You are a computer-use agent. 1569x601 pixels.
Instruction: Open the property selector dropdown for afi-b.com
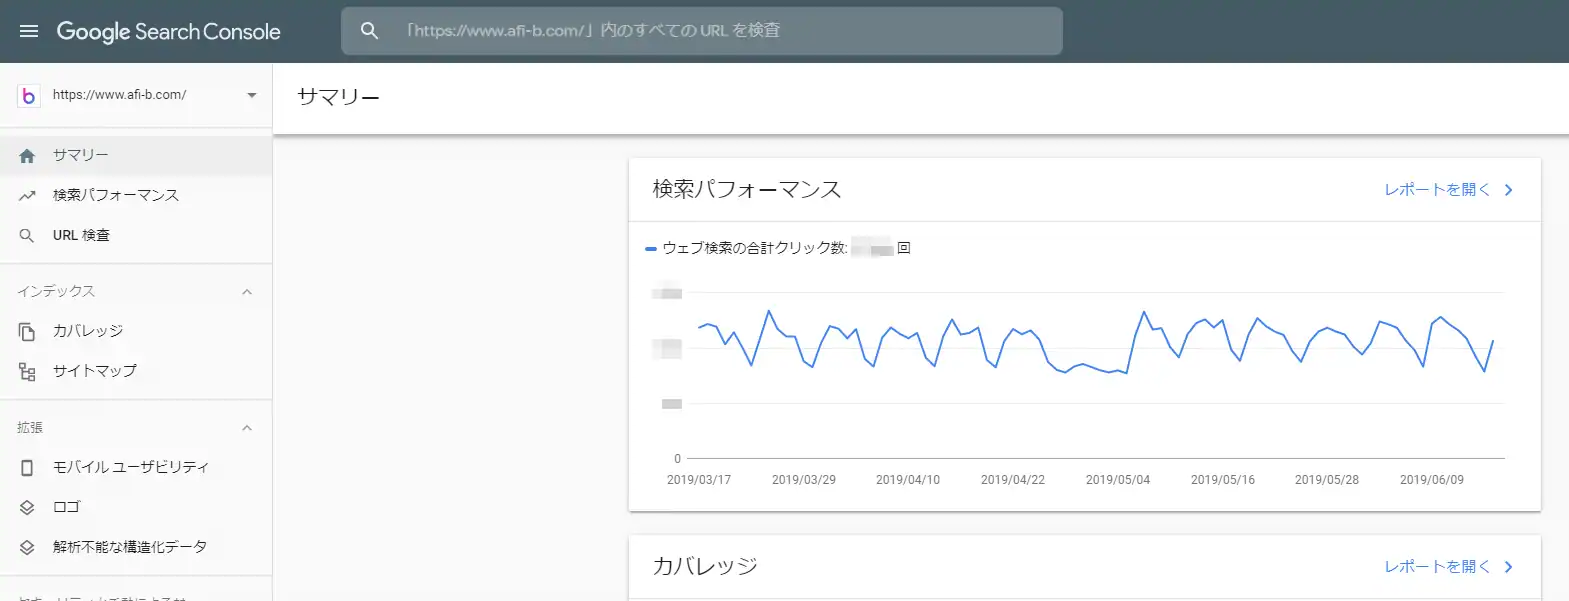(x=251, y=95)
